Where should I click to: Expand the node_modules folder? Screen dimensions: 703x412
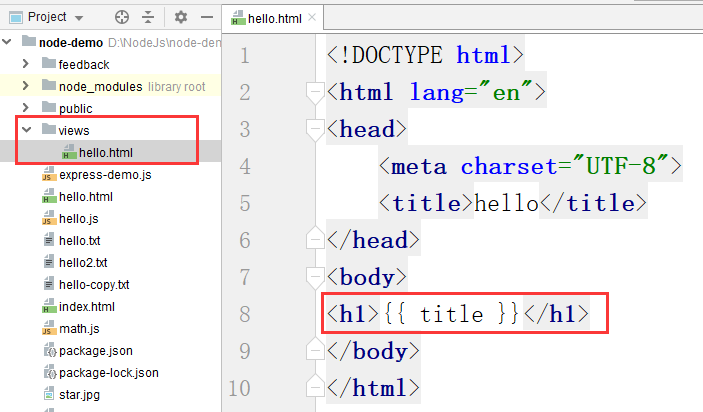[26, 86]
